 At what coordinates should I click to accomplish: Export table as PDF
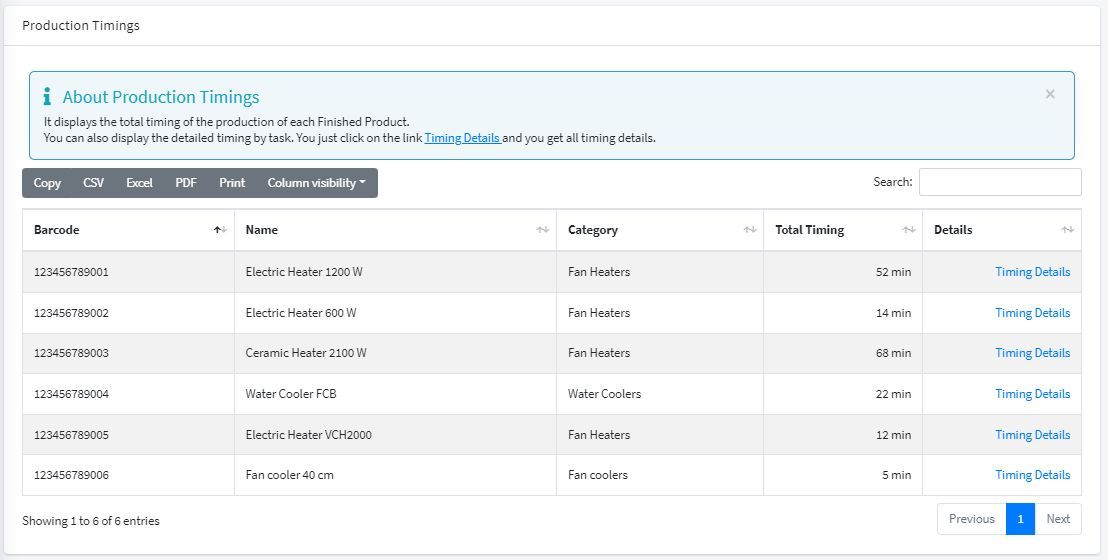click(x=186, y=182)
